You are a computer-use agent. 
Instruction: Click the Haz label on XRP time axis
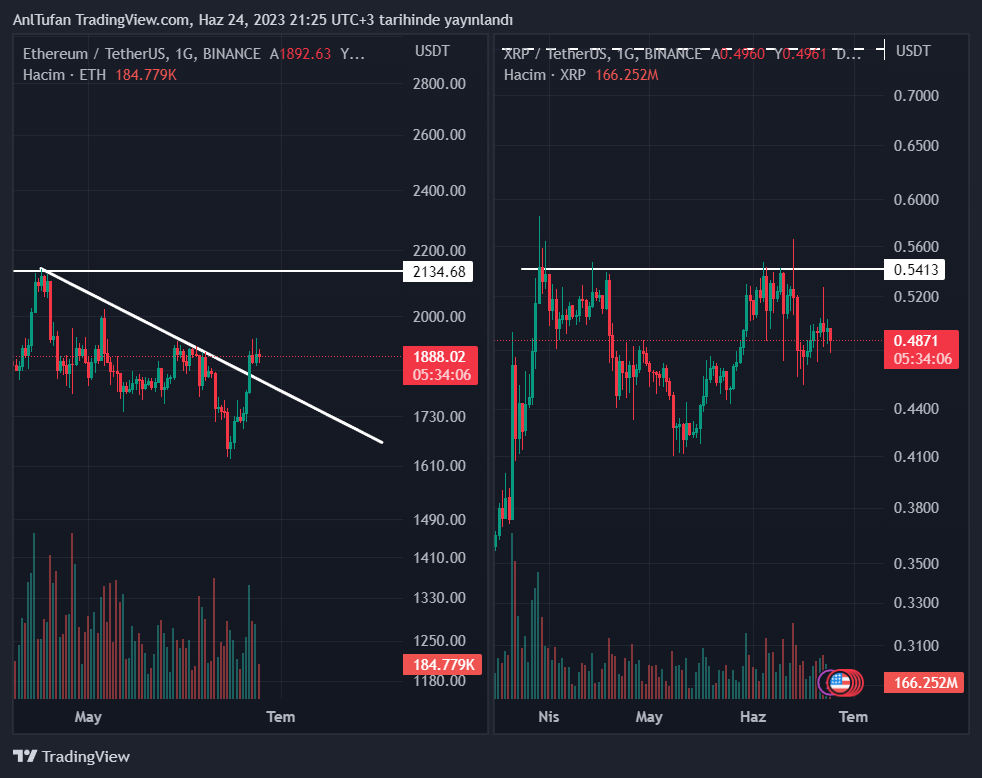click(x=752, y=716)
